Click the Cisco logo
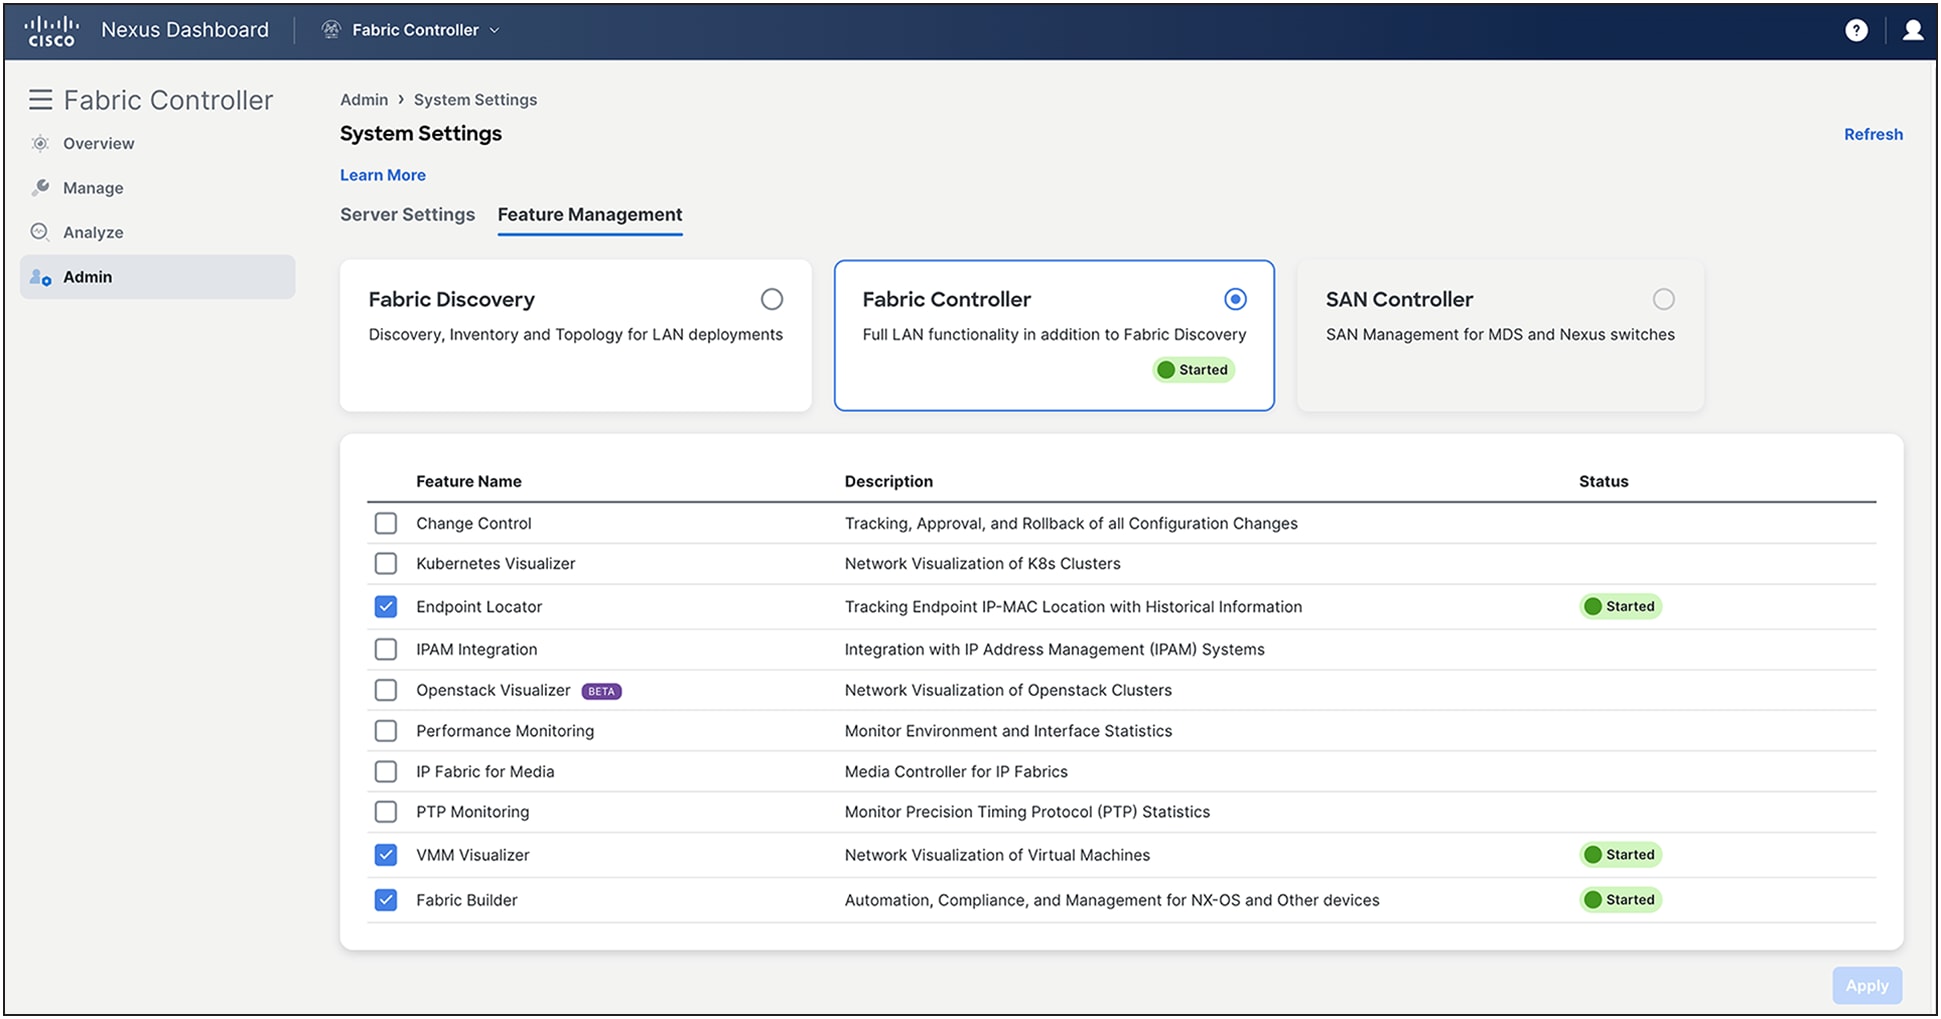This screenshot has height=1019, width=1941. coord(51,31)
